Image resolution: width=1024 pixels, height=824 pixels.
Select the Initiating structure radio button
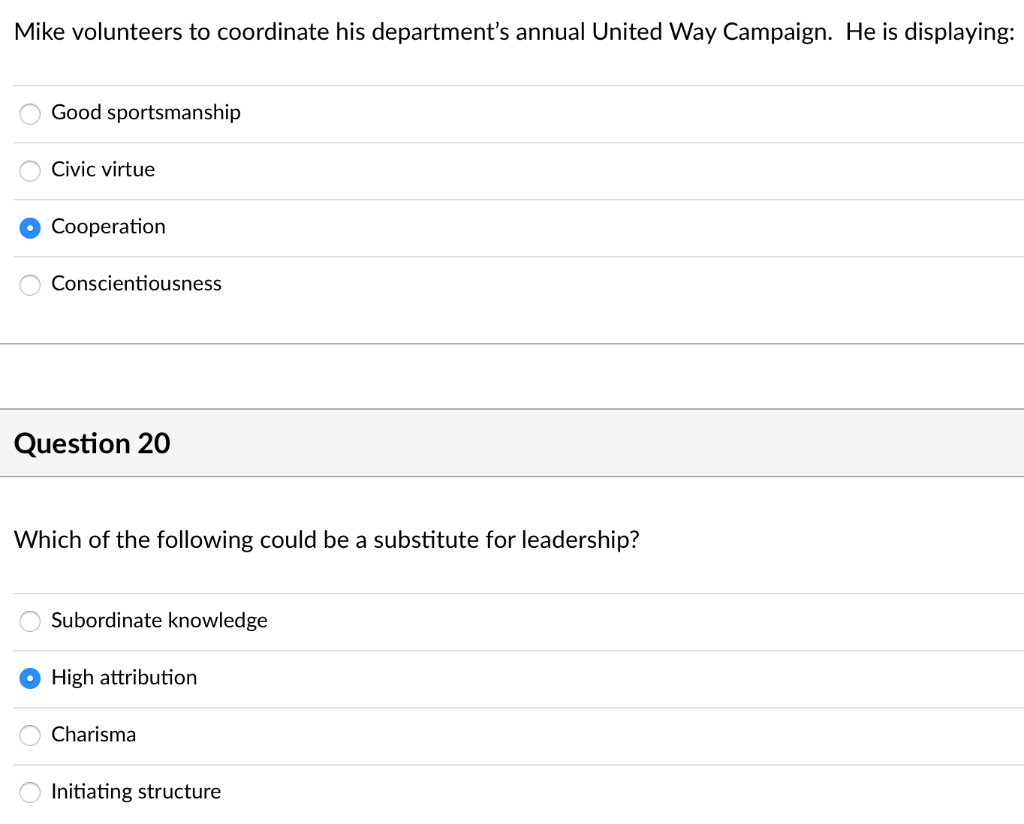coord(30,793)
